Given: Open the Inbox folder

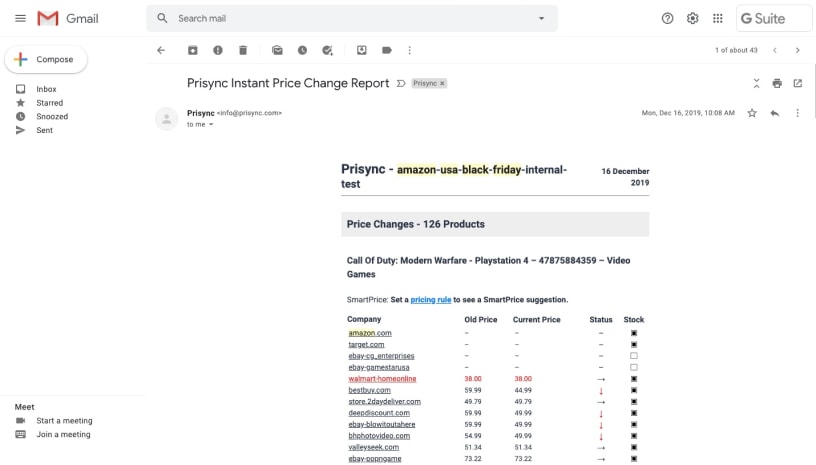Looking at the screenshot, I should click(46, 89).
